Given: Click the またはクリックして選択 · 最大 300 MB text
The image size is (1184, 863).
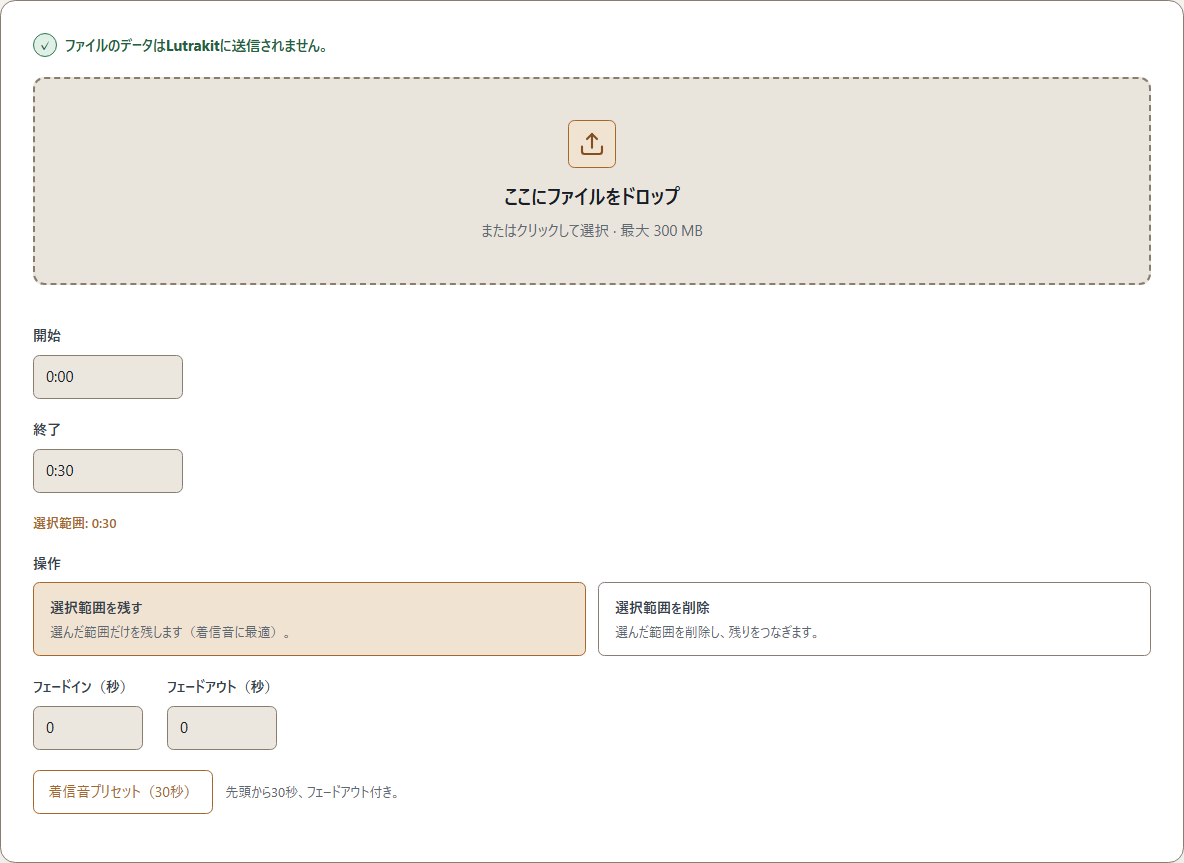Looking at the screenshot, I should (591, 231).
